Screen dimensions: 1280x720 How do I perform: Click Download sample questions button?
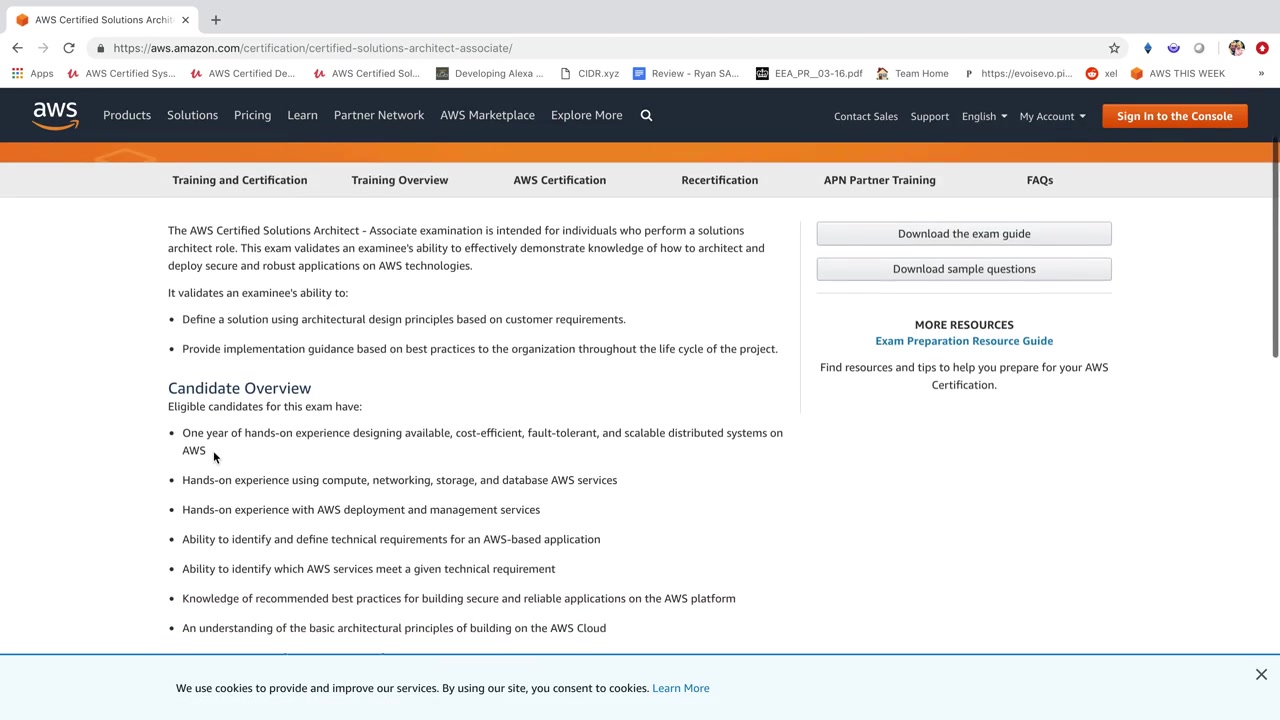coord(964,269)
